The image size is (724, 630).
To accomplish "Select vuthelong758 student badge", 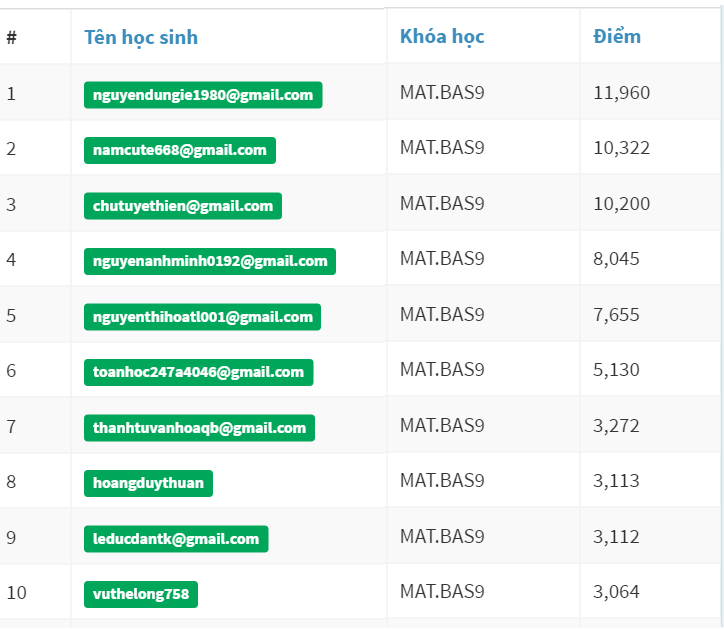I will [x=141, y=594].
